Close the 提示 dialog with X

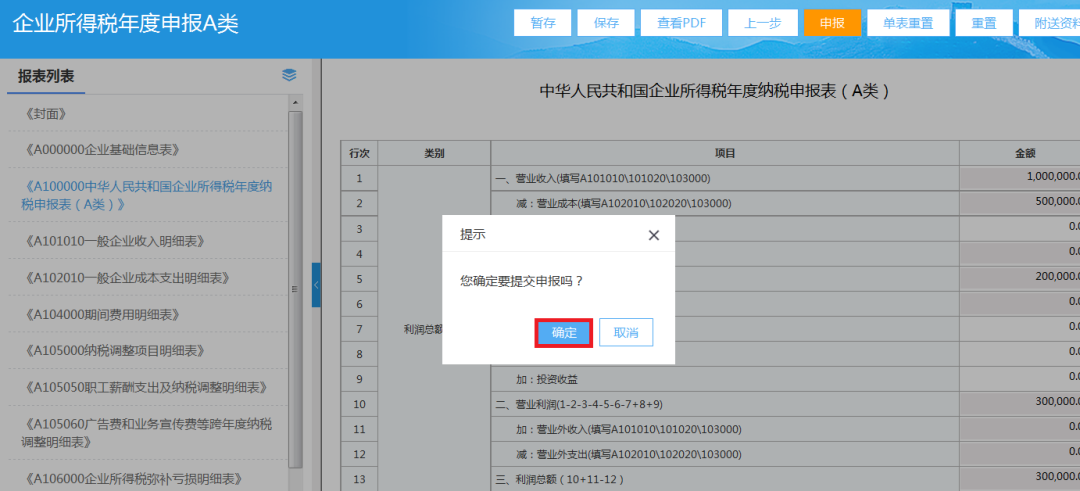654,236
